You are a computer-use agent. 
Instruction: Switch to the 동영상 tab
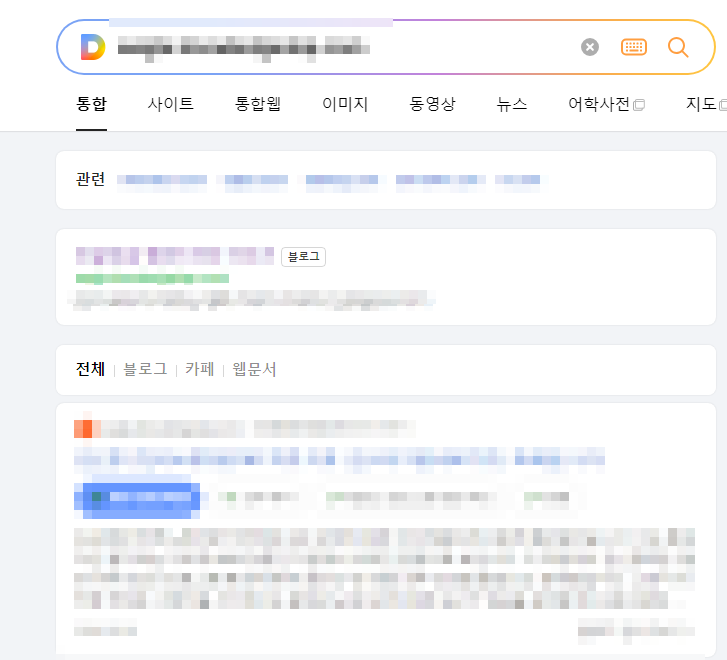[432, 104]
